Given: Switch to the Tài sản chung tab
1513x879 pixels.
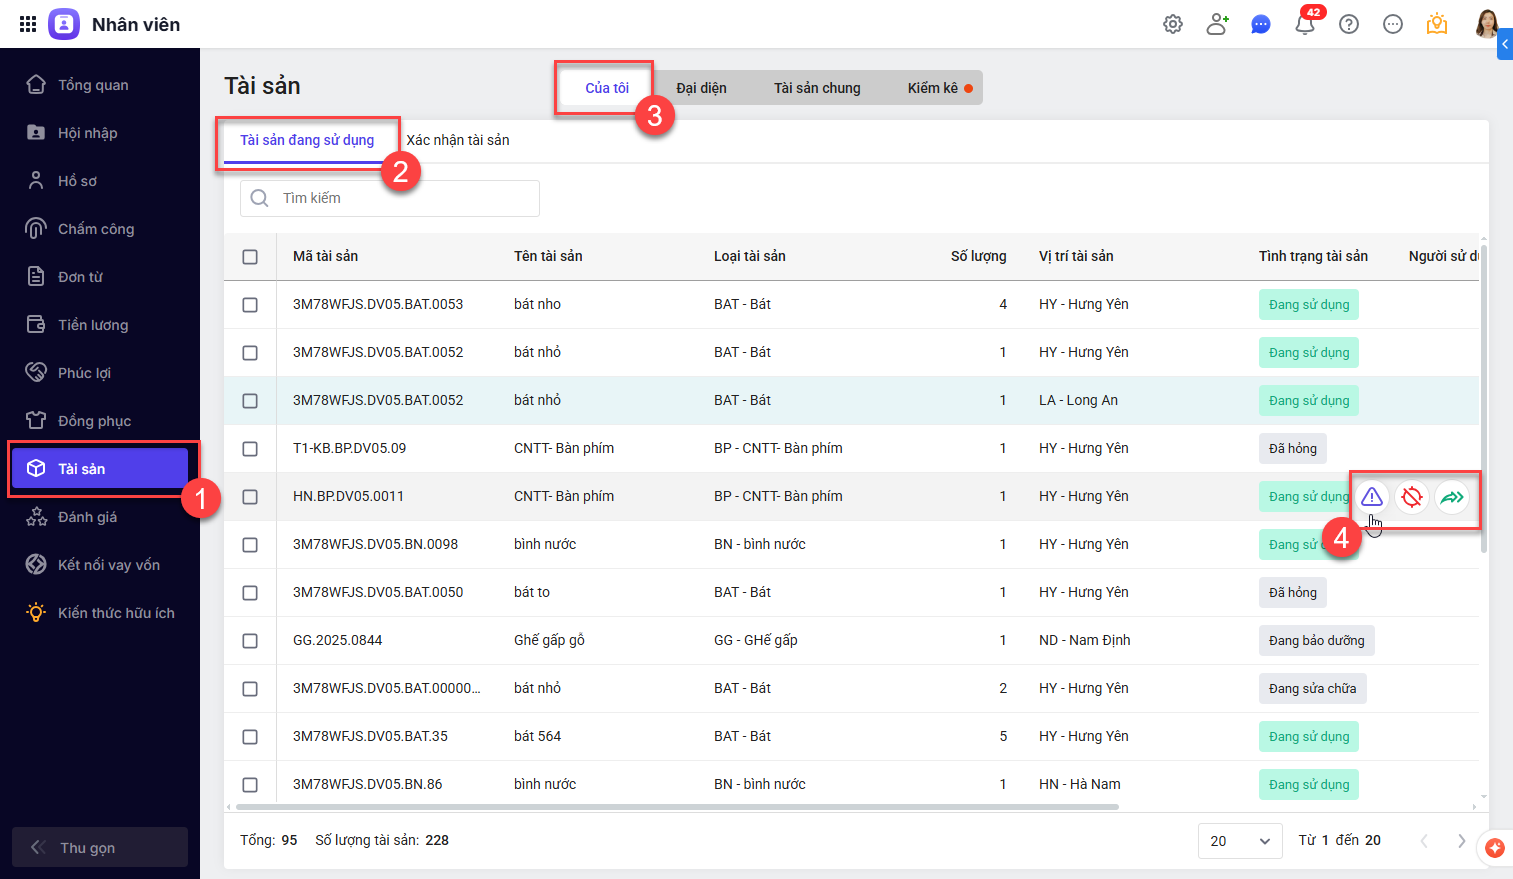Looking at the screenshot, I should tap(817, 88).
